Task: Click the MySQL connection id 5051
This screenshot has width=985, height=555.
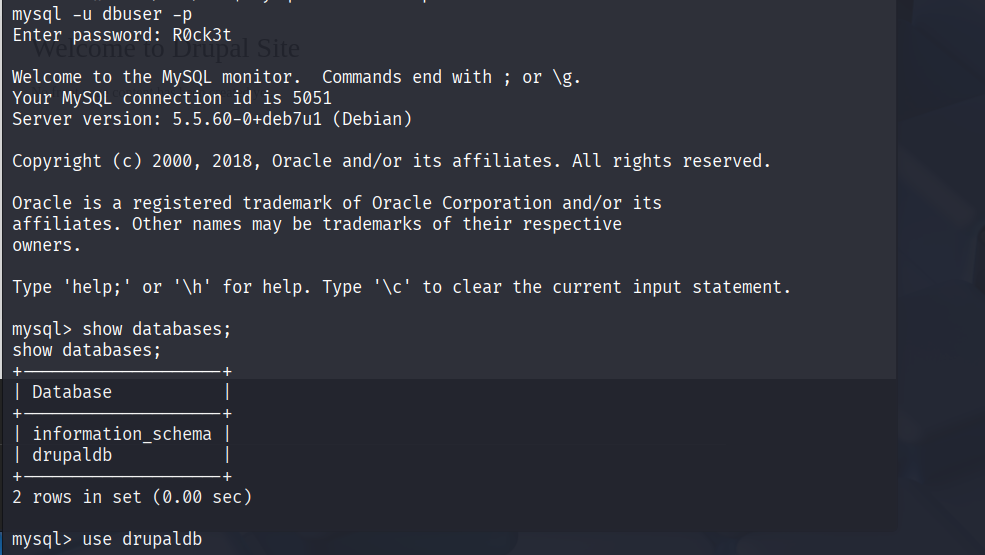Action: click(x=312, y=98)
